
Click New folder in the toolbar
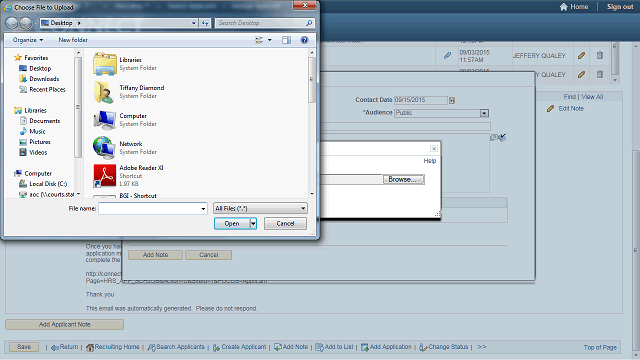(x=73, y=40)
